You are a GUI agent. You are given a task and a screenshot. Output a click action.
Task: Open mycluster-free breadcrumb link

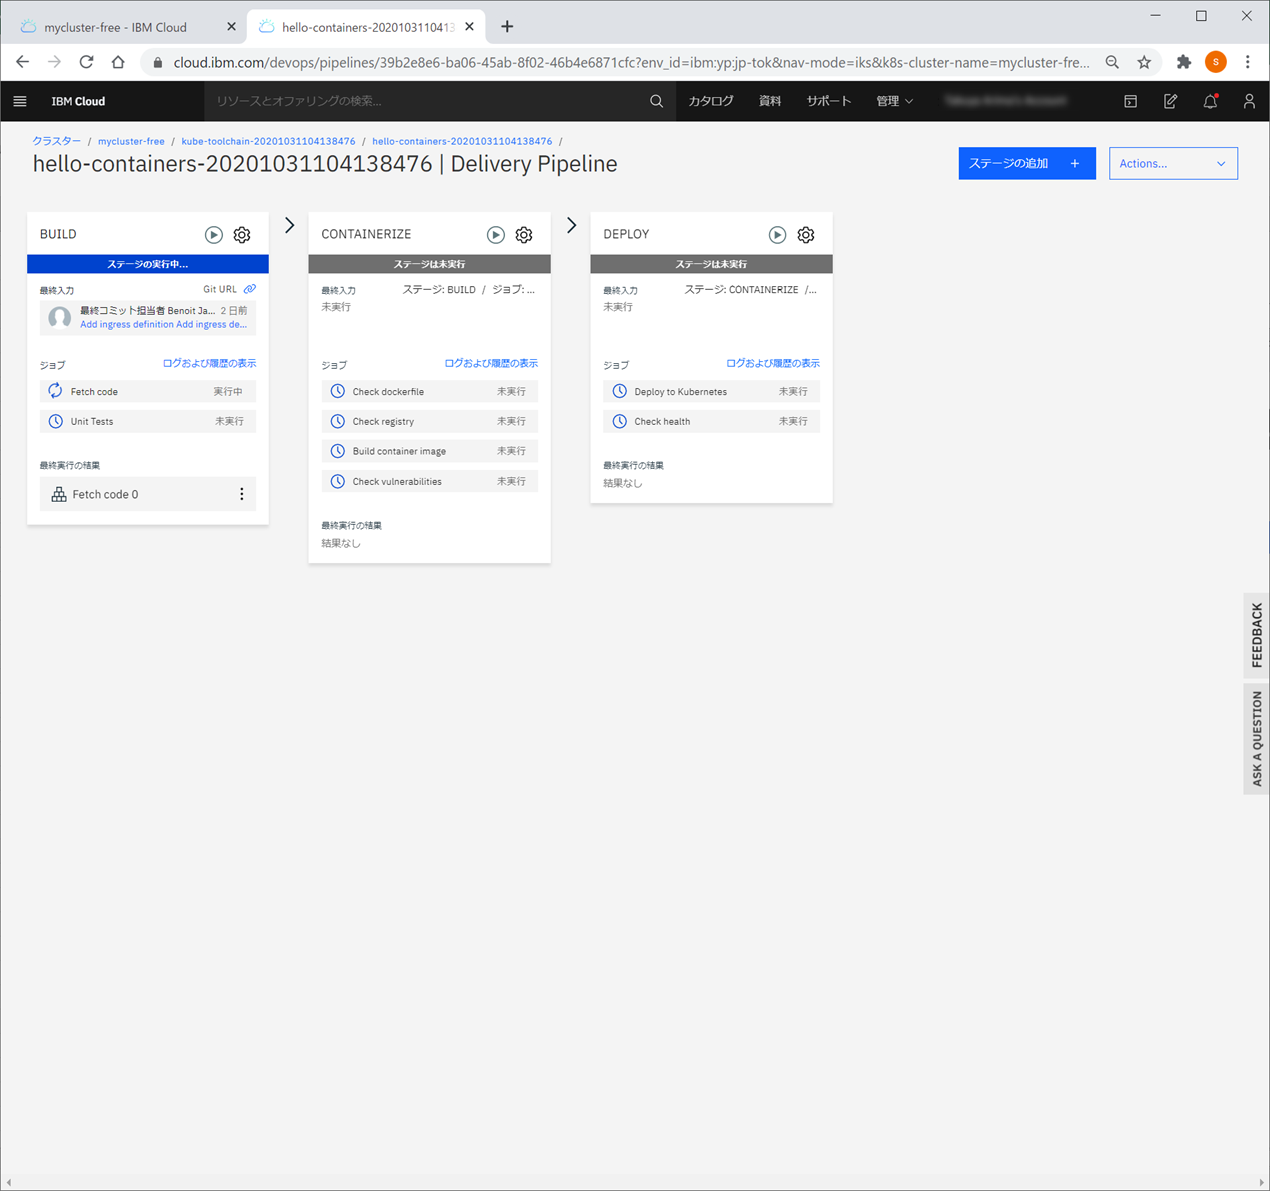pyautogui.click(x=131, y=141)
